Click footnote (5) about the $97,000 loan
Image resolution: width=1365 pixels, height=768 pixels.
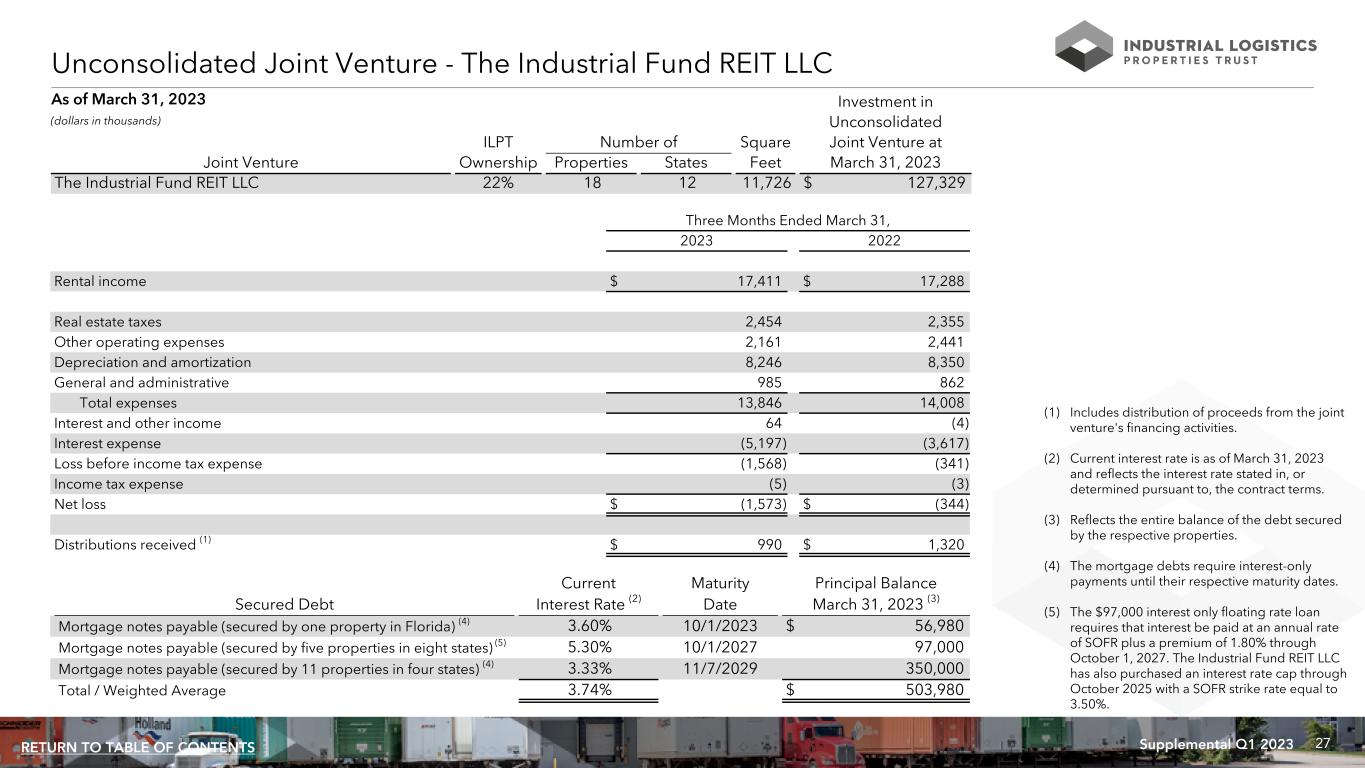[x=1205, y=655]
